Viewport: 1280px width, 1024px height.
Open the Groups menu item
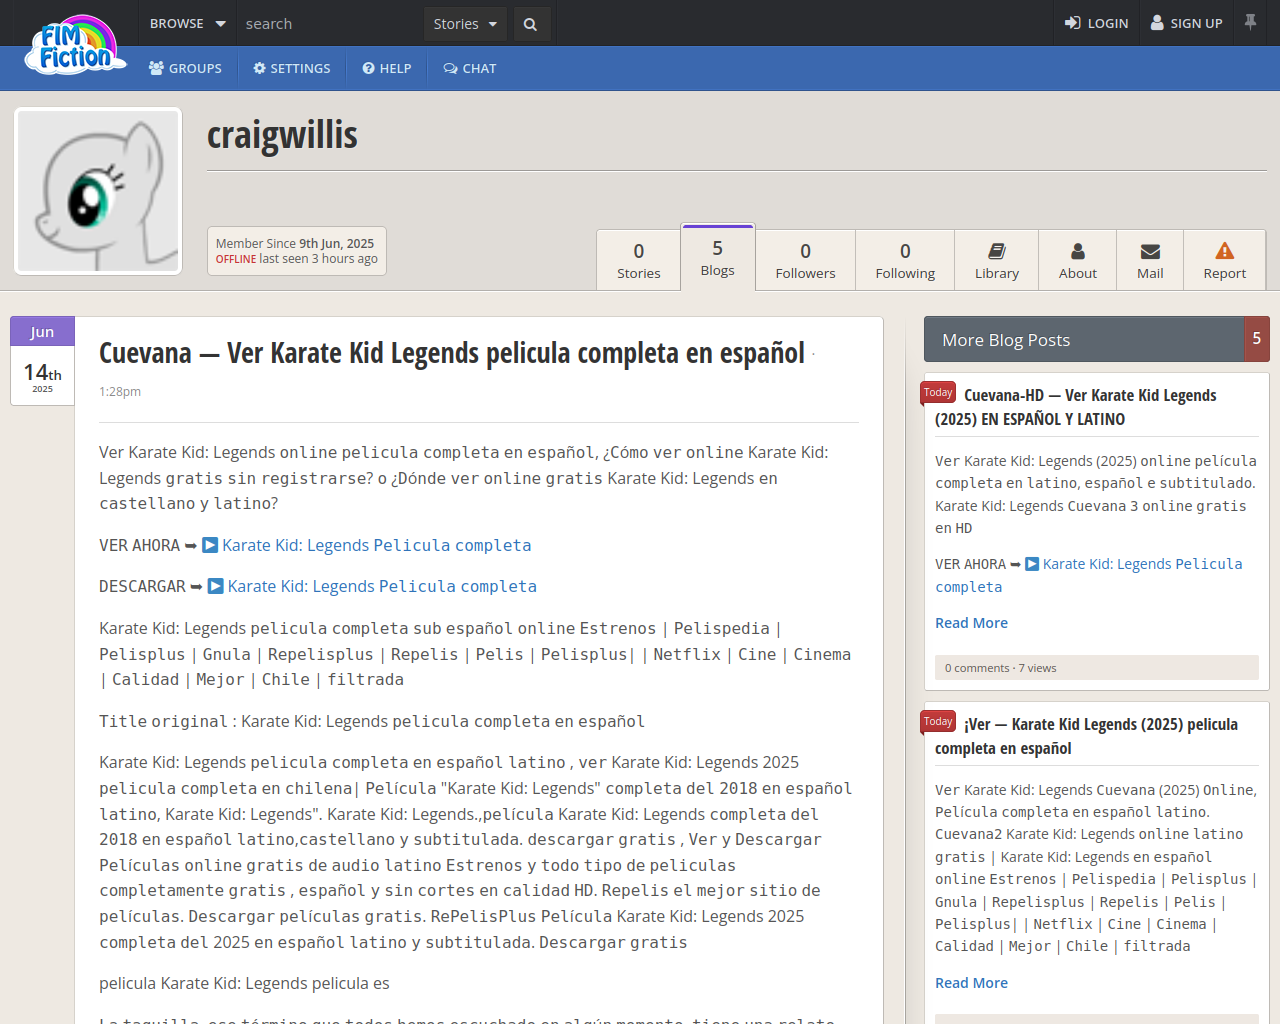185,68
